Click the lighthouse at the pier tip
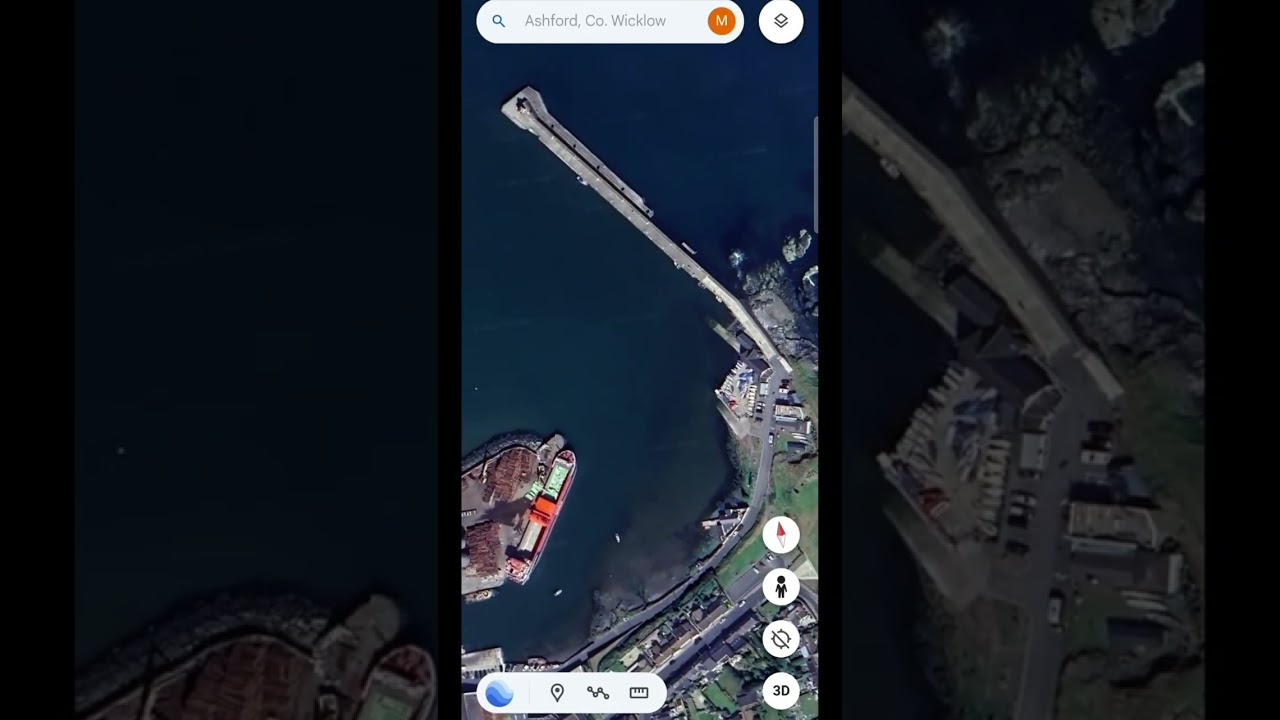This screenshot has width=1280, height=720. [522, 104]
